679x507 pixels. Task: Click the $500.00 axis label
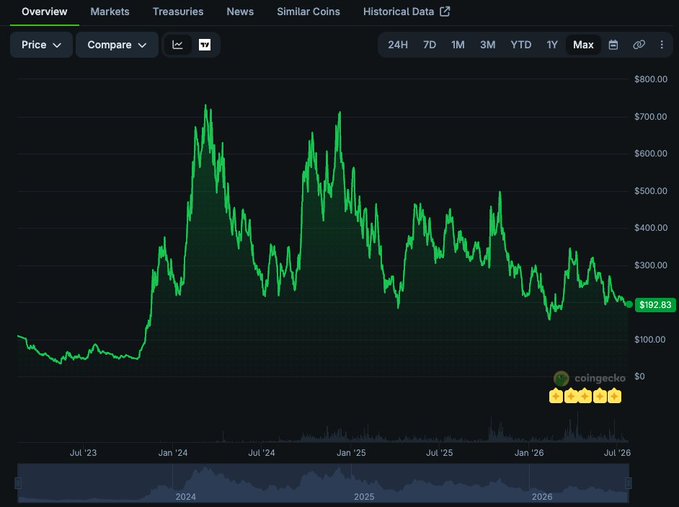pos(650,191)
